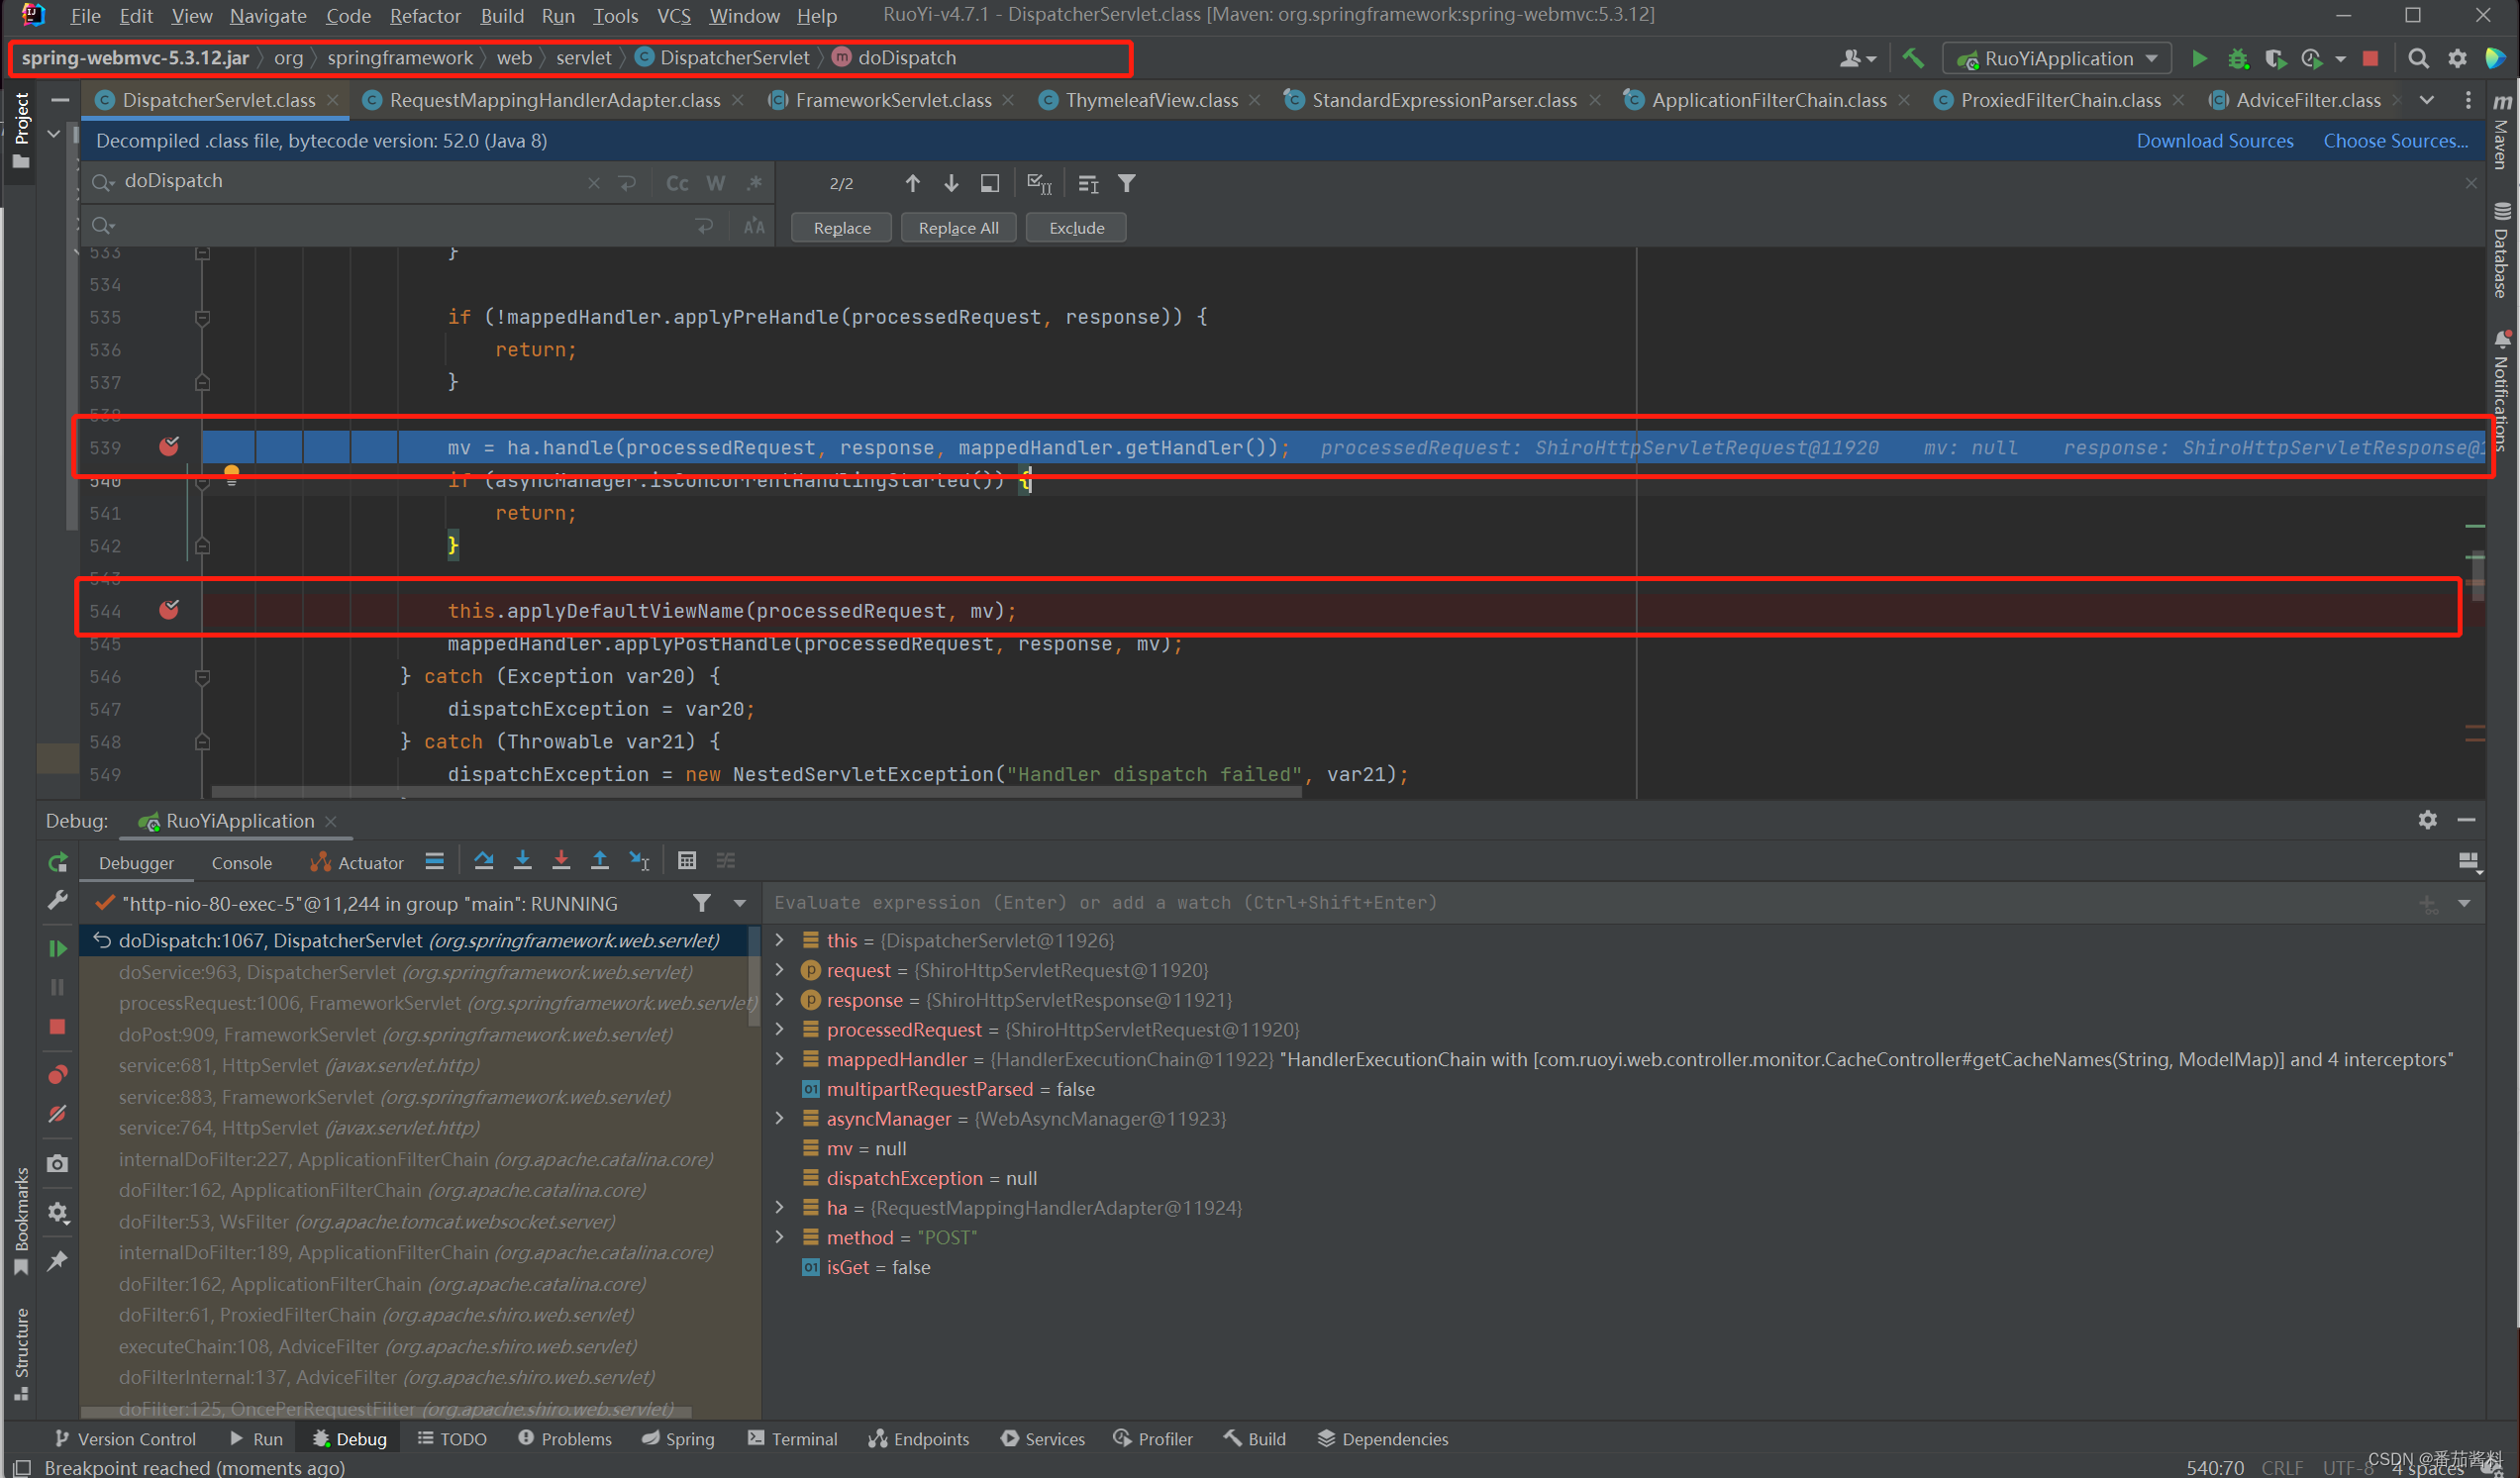Click the Build project hammer icon

pos(1913,59)
